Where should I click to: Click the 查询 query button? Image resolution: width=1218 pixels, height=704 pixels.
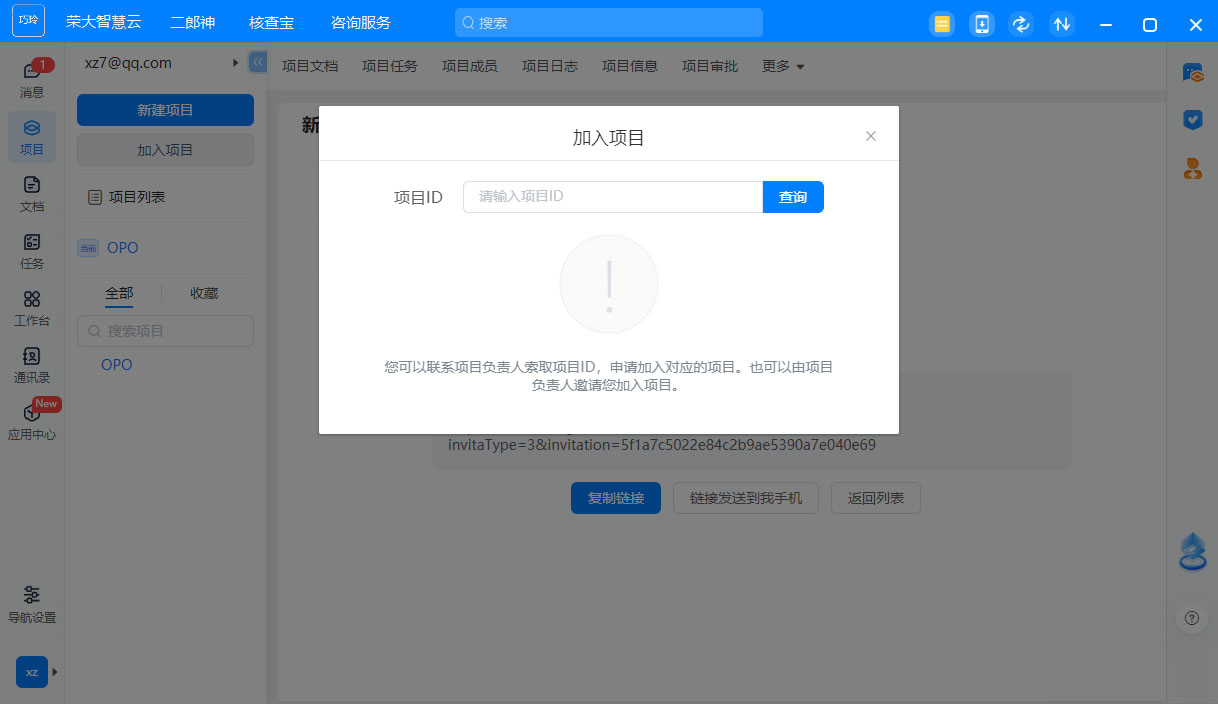[x=793, y=197]
